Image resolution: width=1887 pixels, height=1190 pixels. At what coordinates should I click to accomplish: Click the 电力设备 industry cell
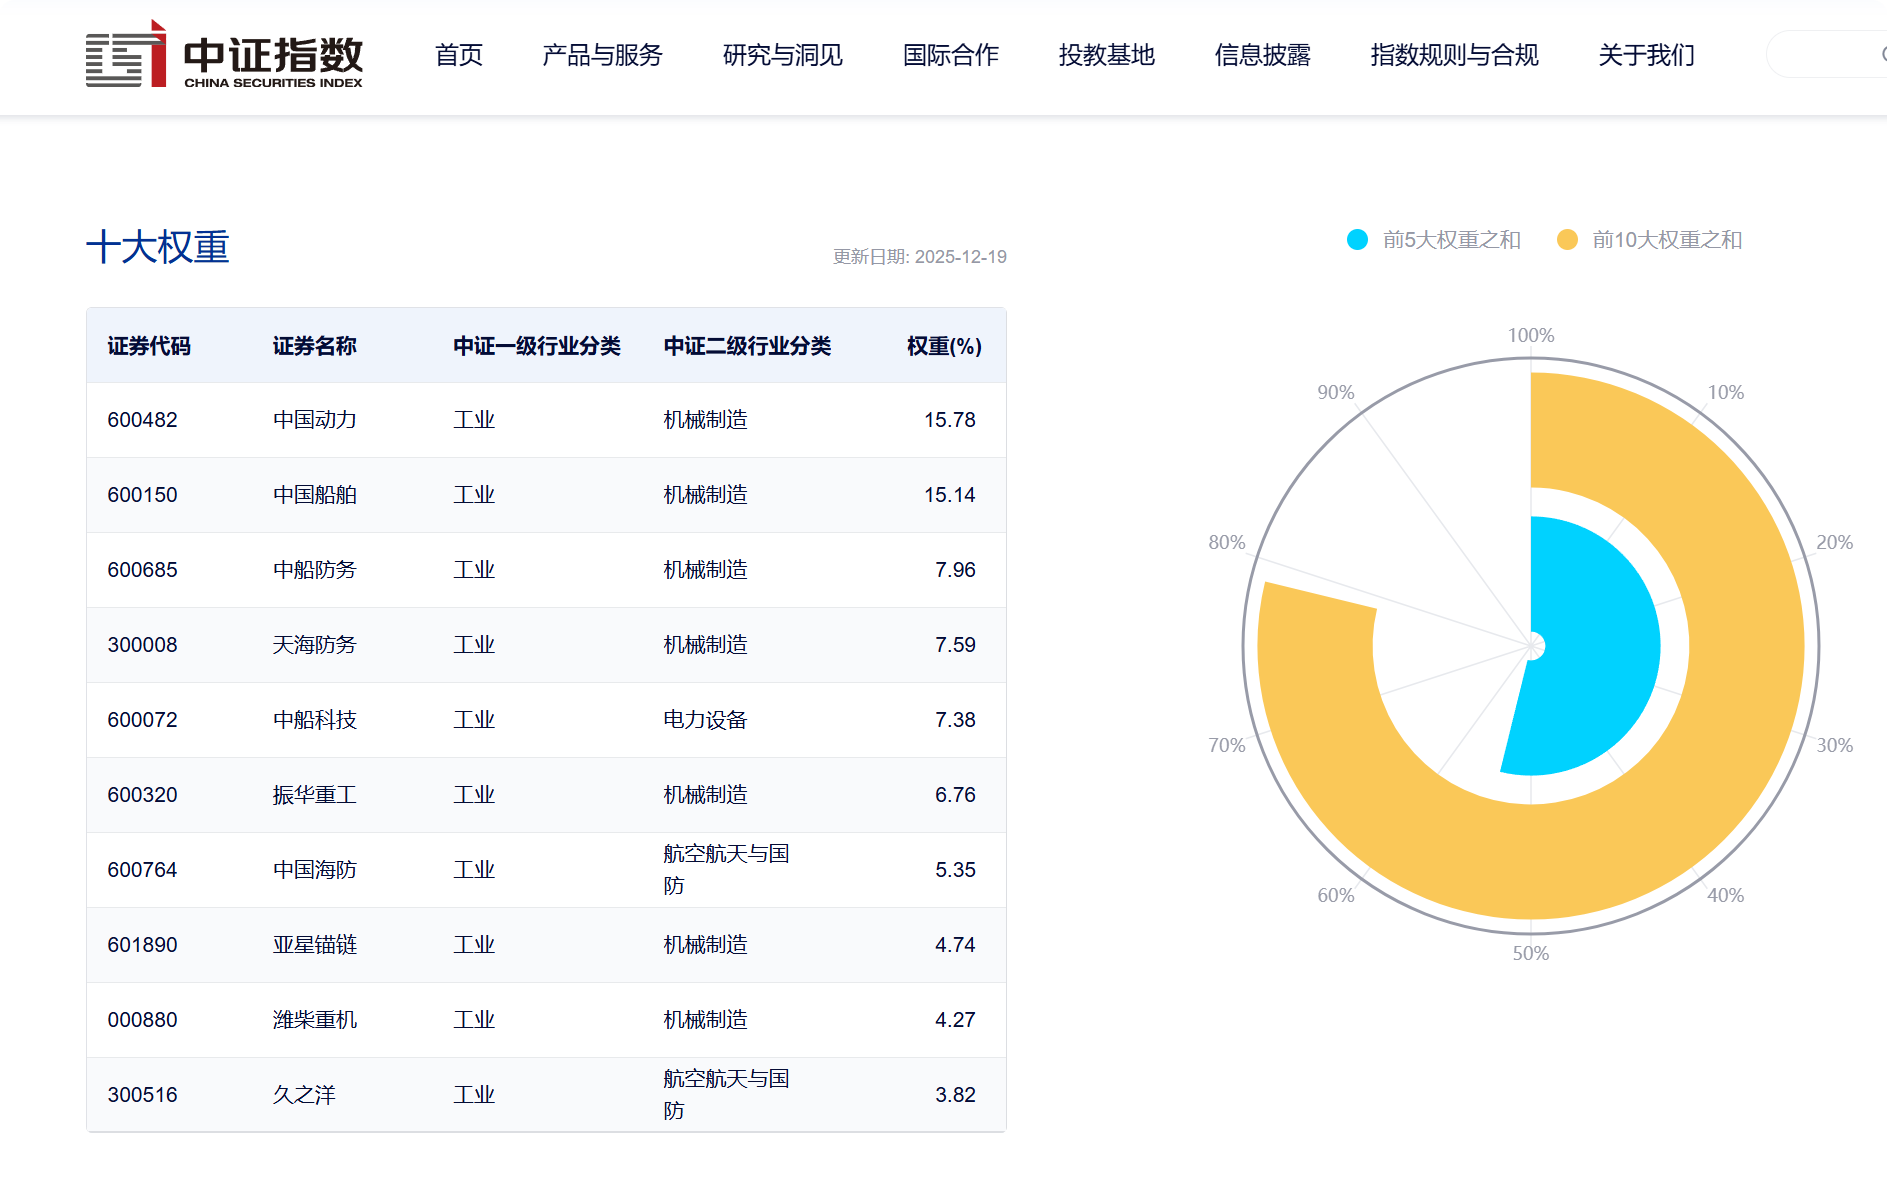pos(706,720)
